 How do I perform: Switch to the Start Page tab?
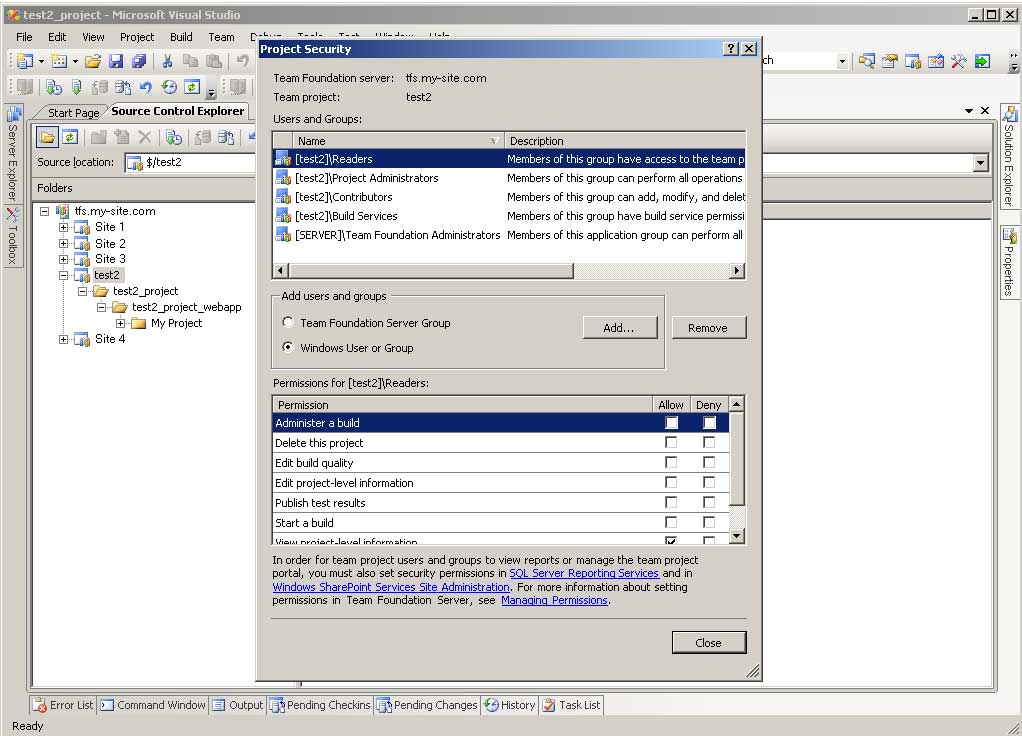73,113
